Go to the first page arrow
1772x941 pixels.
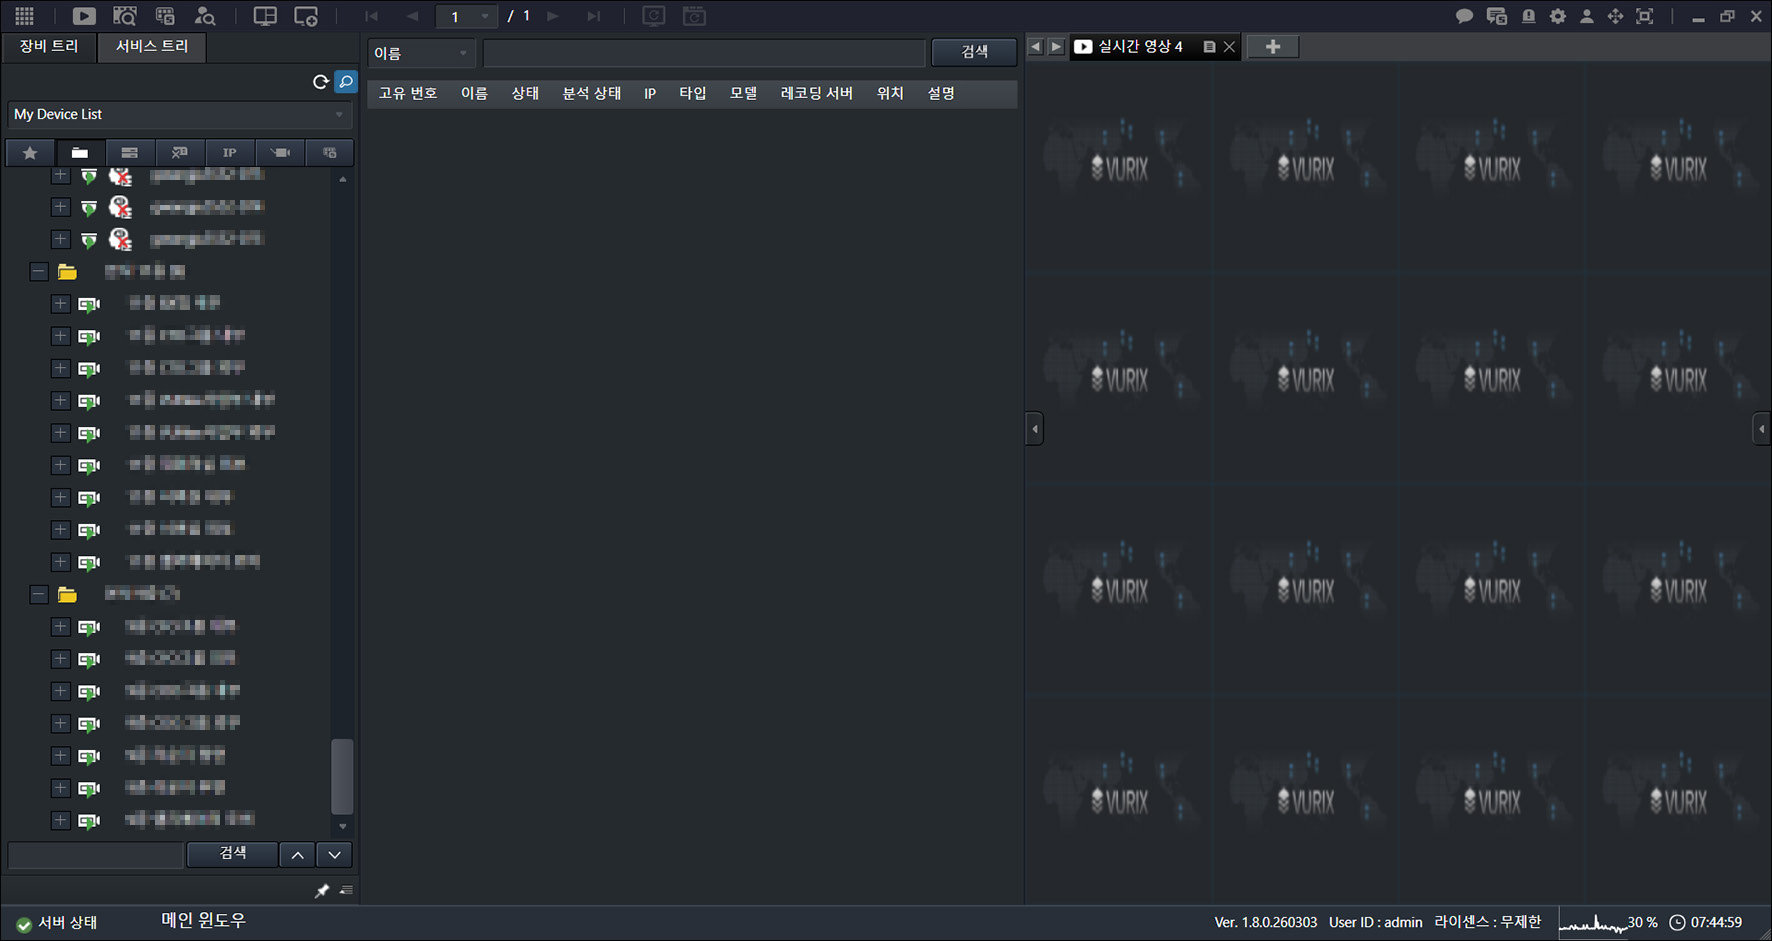pos(372,16)
